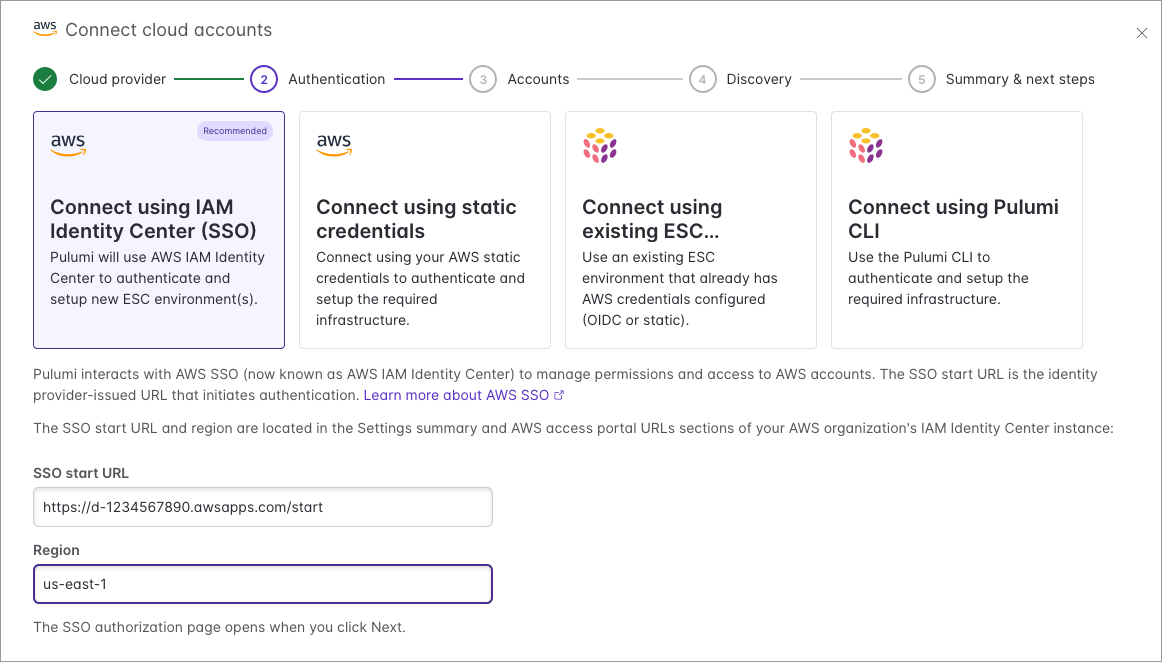Click Pulumi logo on Pulumi CLI card
The height and width of the screenshot is (662, 1162).
coord(866,146)
